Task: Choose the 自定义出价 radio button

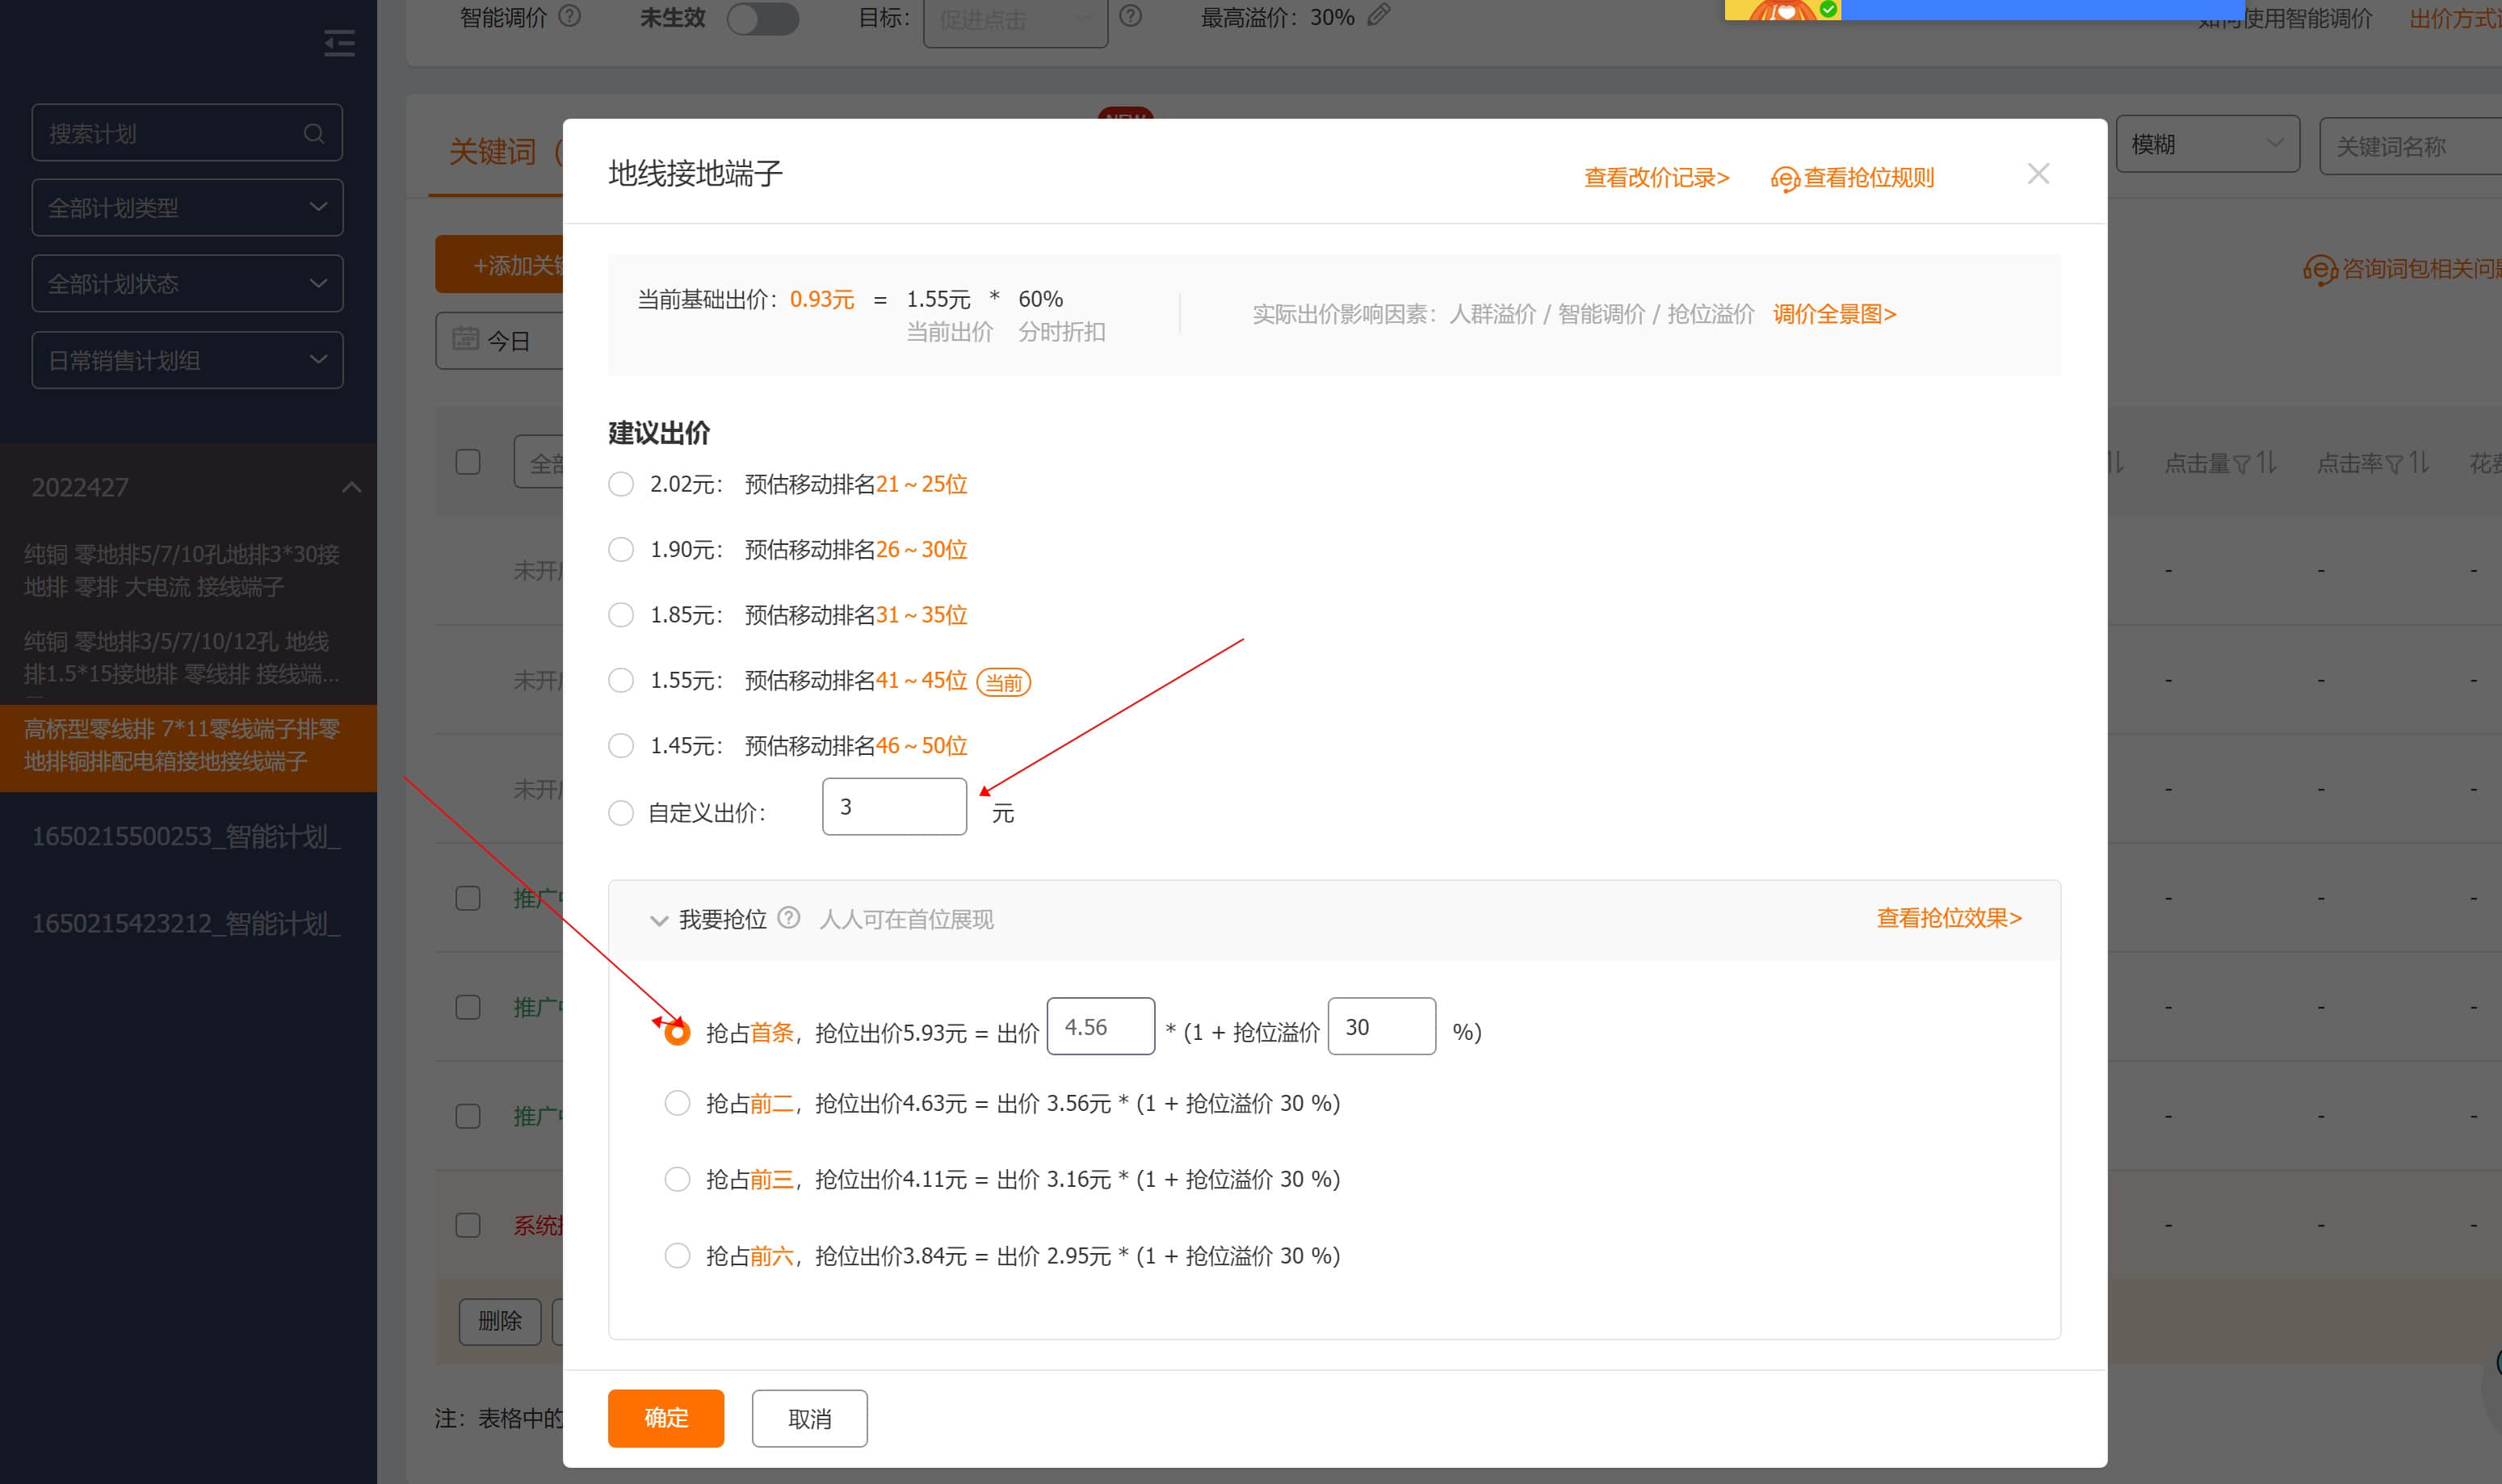Action: click(x=621, y=813)
